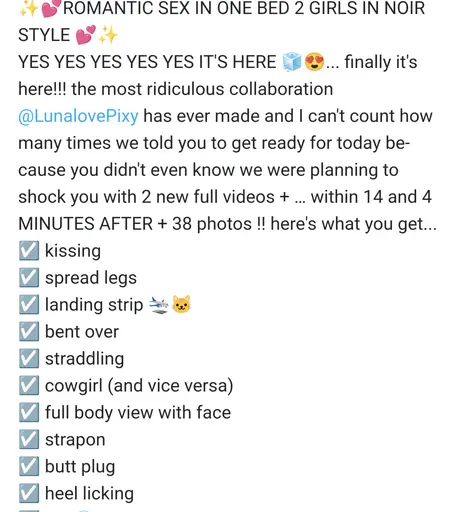Click the heart-eyes face emoji

(314, 62)
